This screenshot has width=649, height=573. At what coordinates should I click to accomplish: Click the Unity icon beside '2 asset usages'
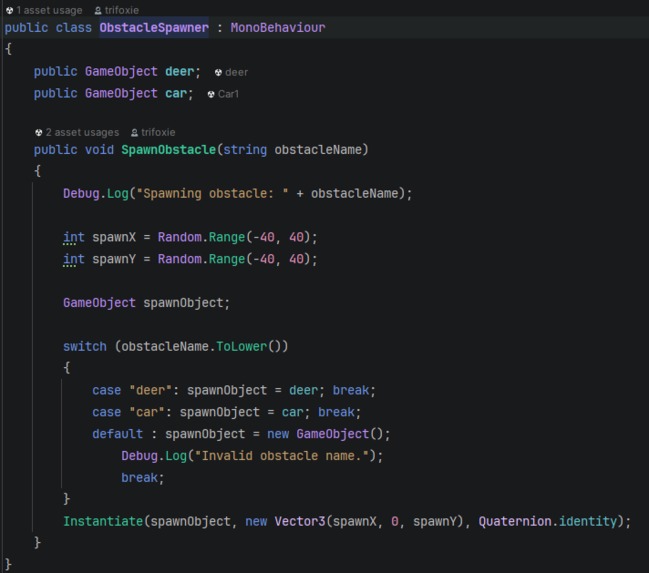click(38, 132)
